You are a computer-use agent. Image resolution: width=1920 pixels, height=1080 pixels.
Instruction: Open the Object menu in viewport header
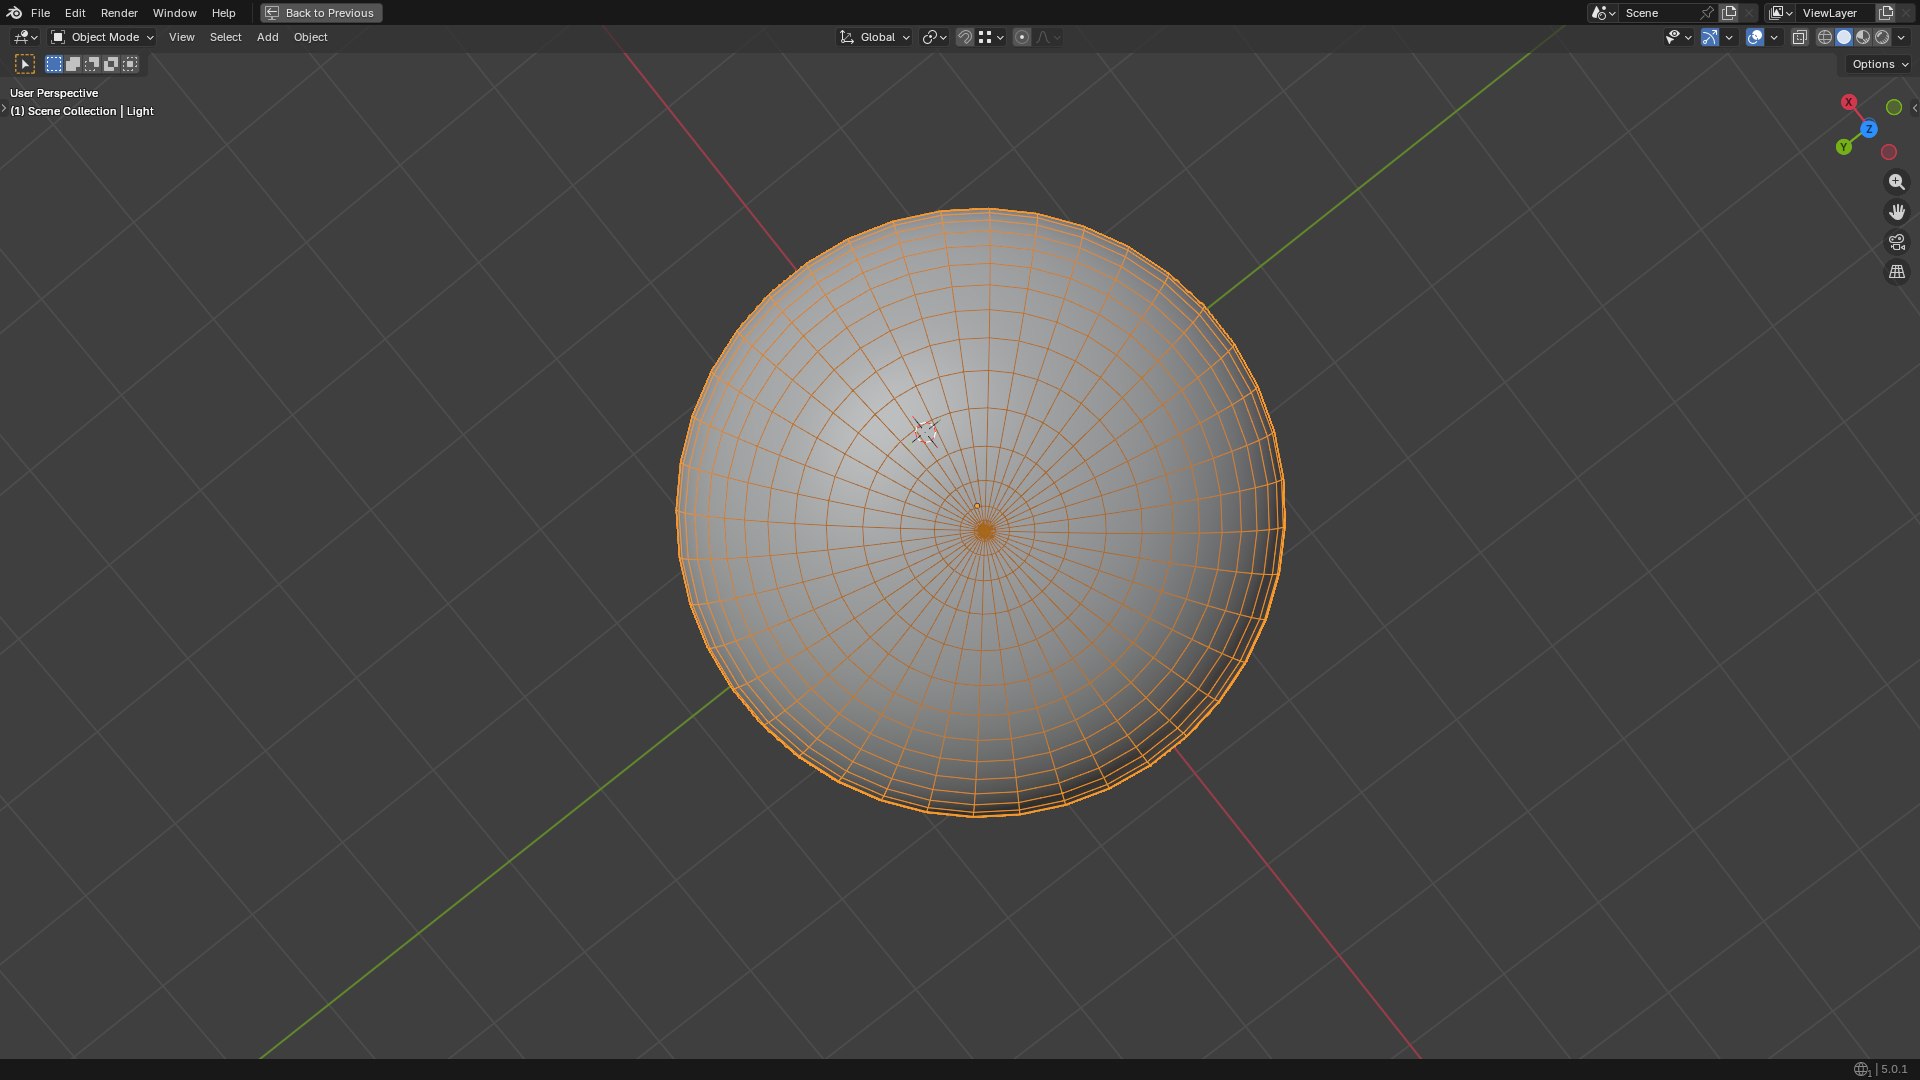310,37
